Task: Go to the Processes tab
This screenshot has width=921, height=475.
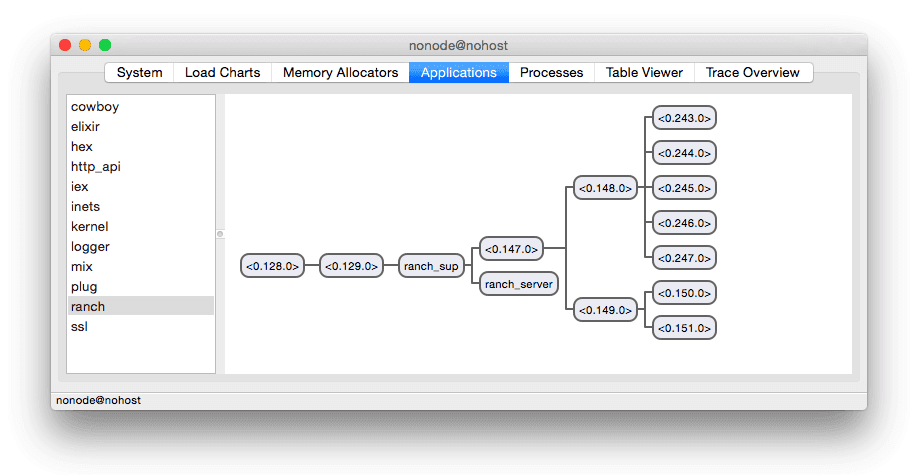Action: 551,73
